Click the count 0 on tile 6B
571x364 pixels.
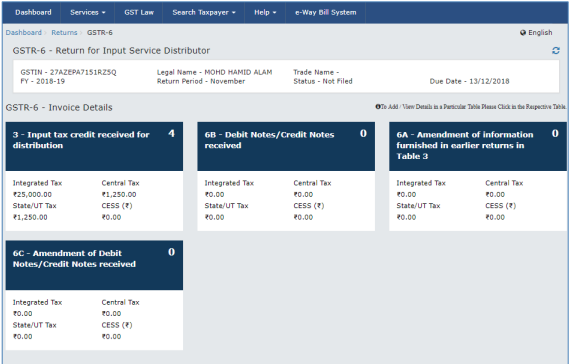[x=363, y=134]
